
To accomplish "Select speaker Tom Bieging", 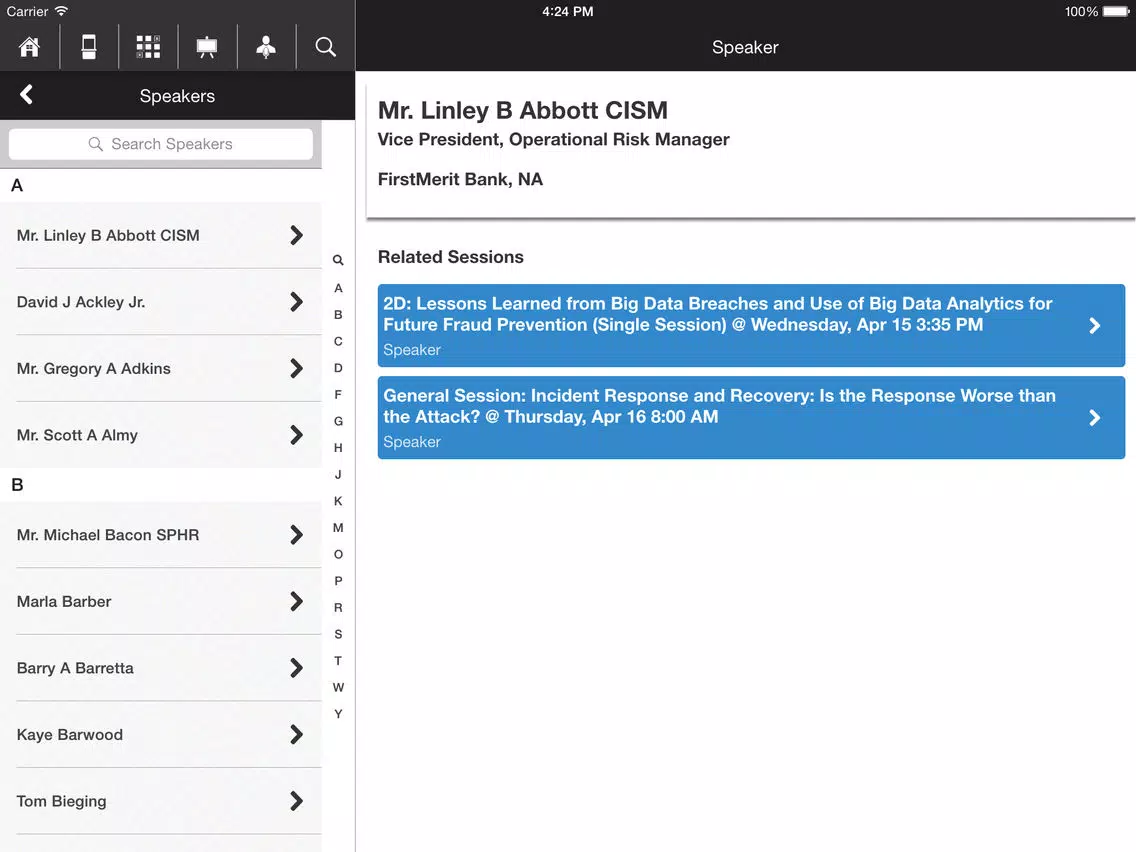I will pos(161,801).
